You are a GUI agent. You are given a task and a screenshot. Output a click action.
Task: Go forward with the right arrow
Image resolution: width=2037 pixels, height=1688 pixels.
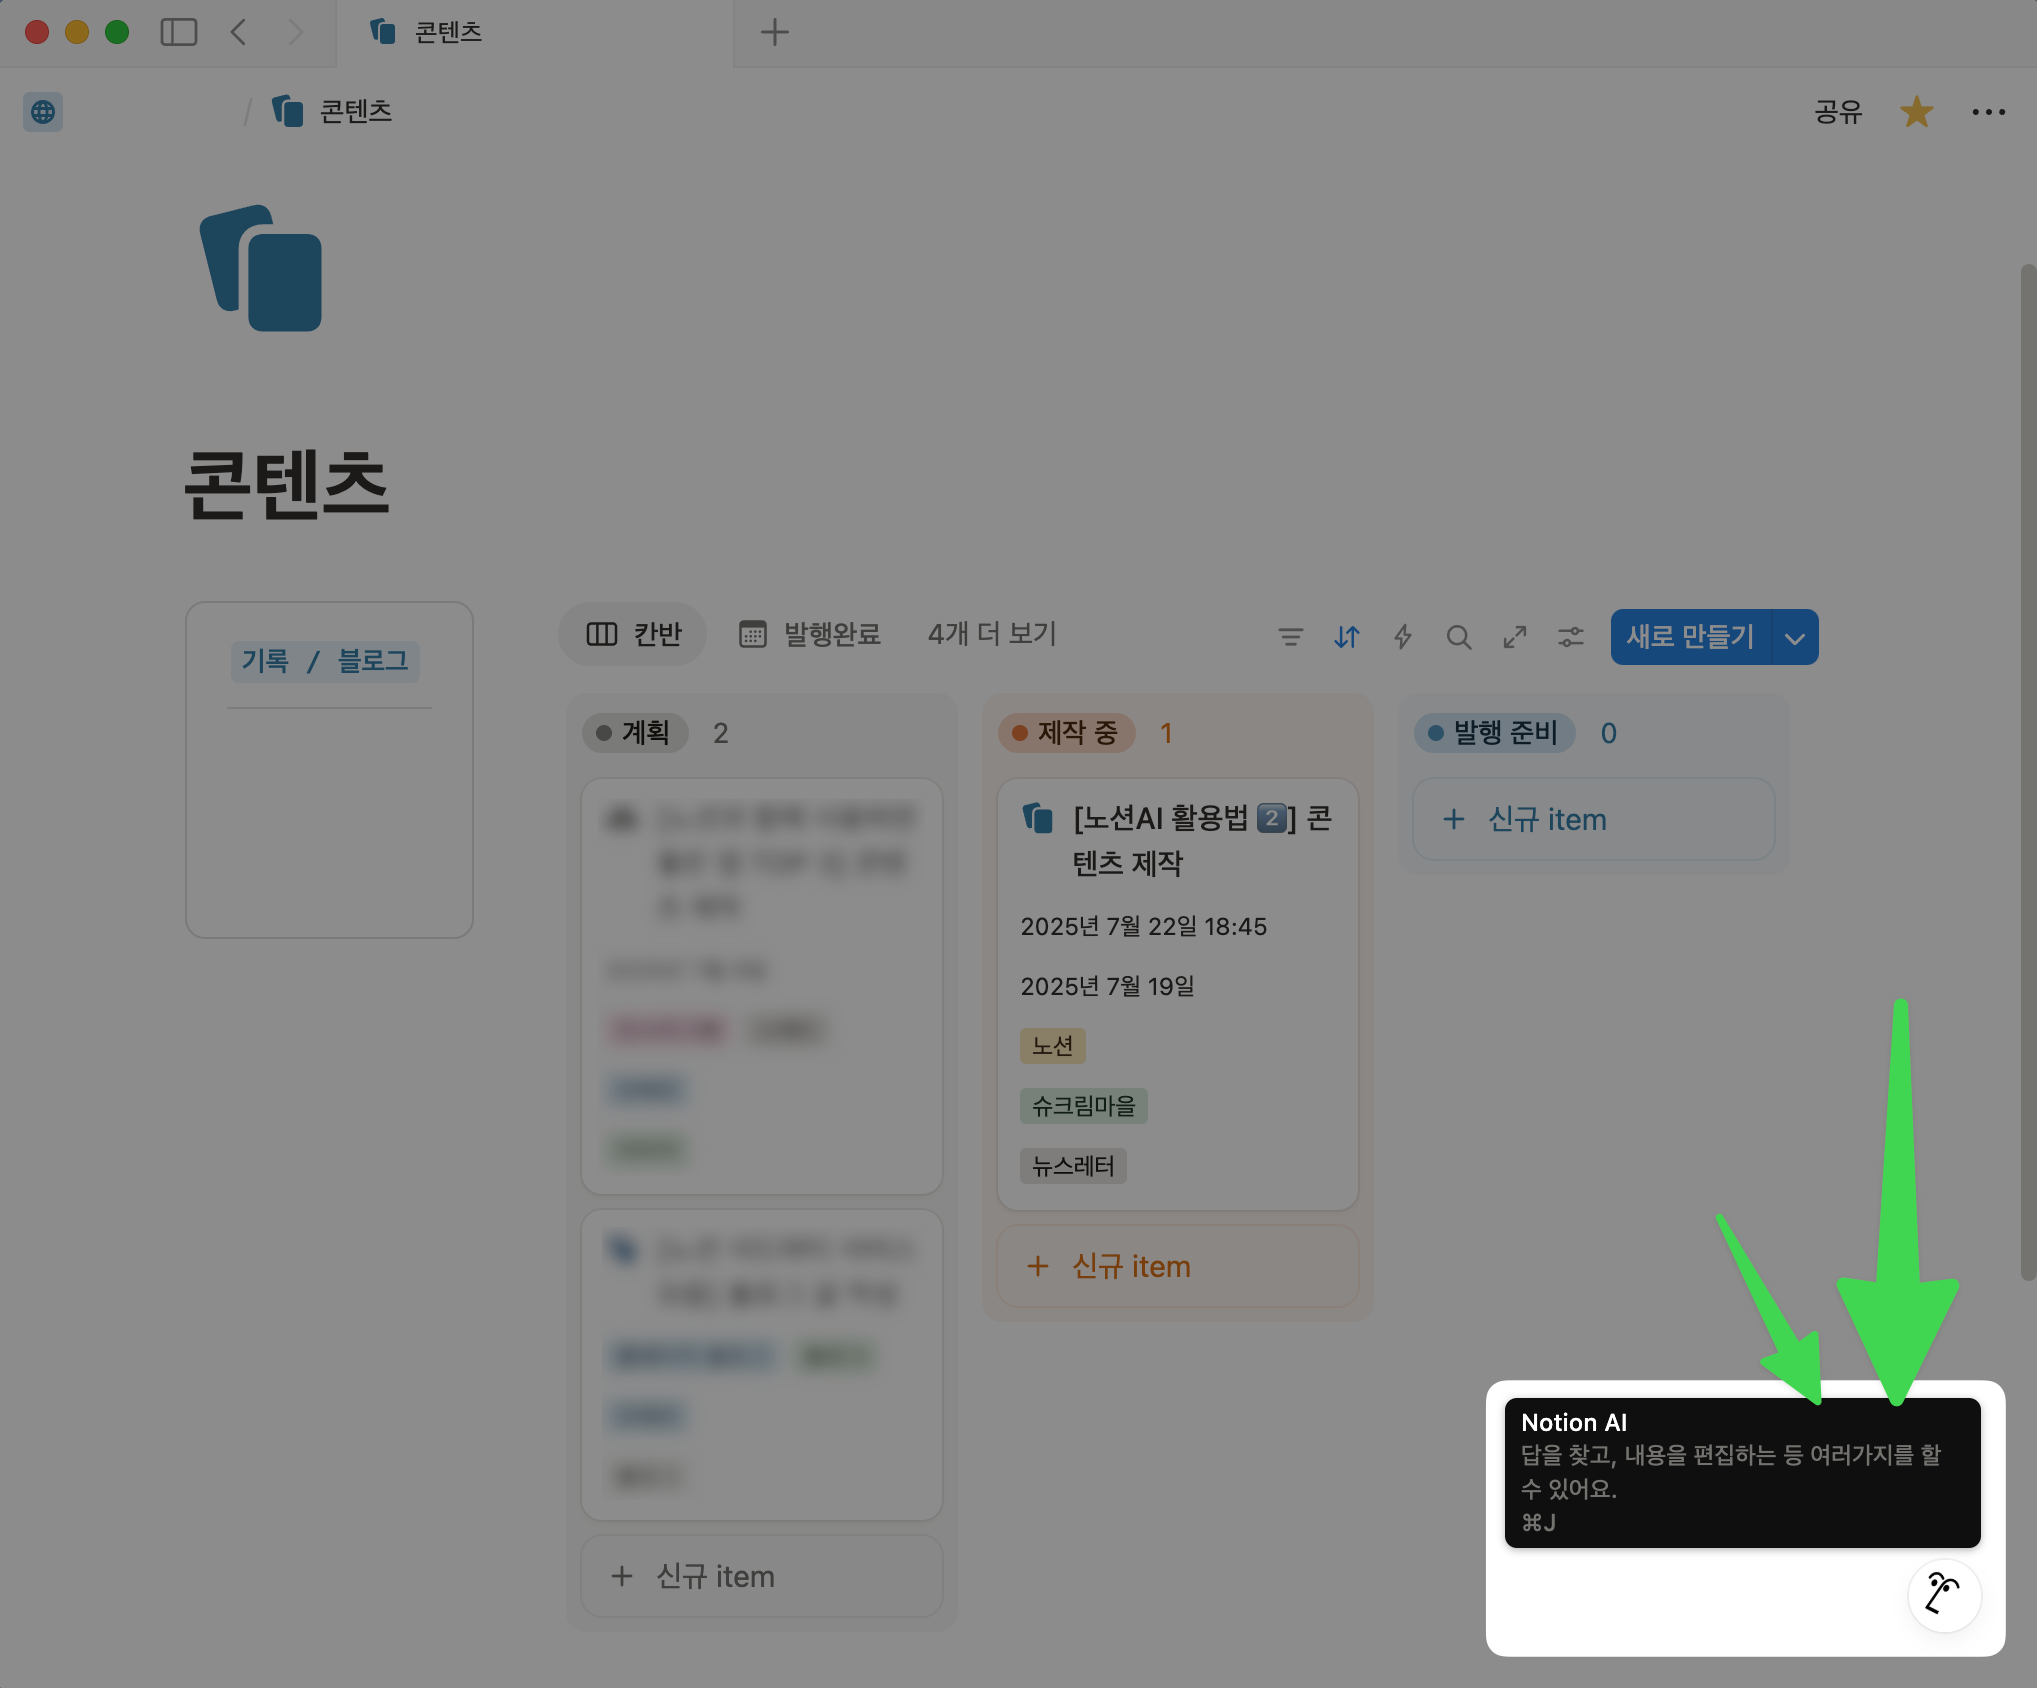[295, 32]
